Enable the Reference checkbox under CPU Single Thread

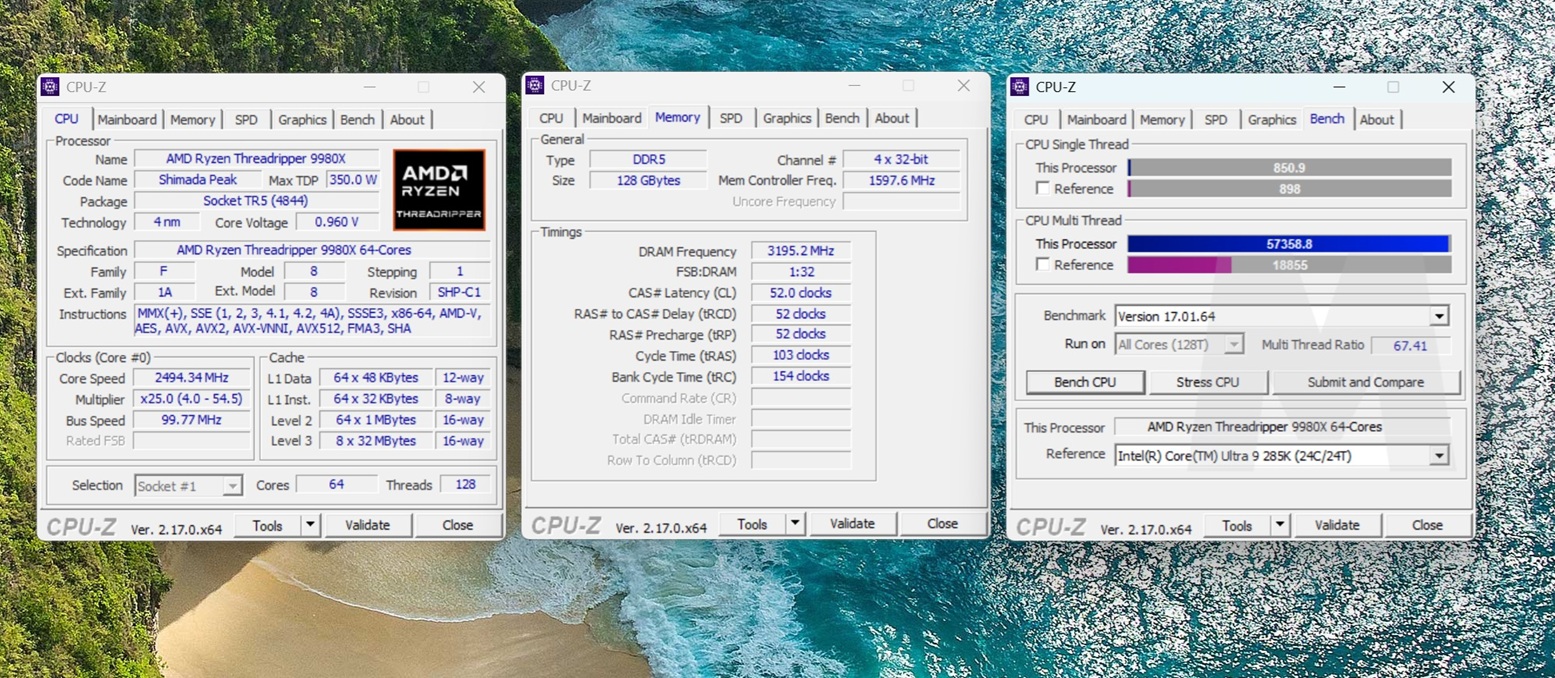click(x=1043, y=188)
